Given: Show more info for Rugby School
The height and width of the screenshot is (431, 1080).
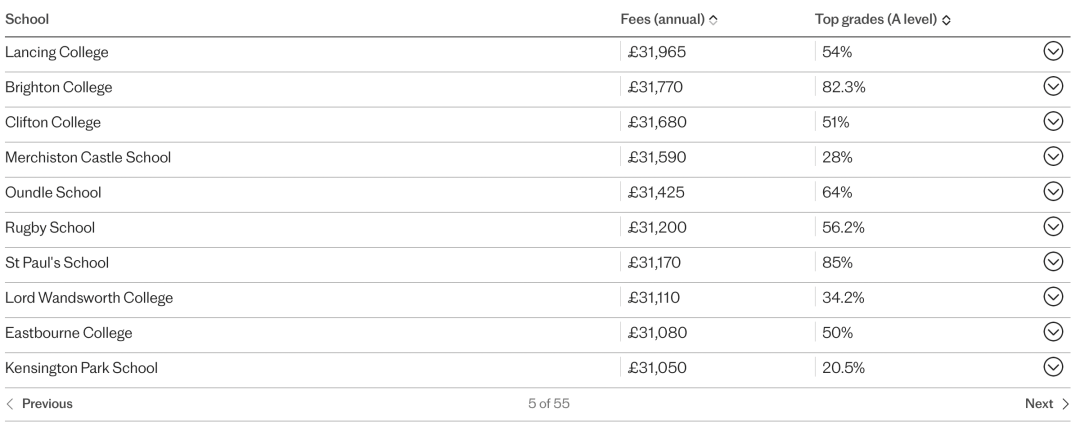Looking at the screenshot, I should (x=1053, y=227).
